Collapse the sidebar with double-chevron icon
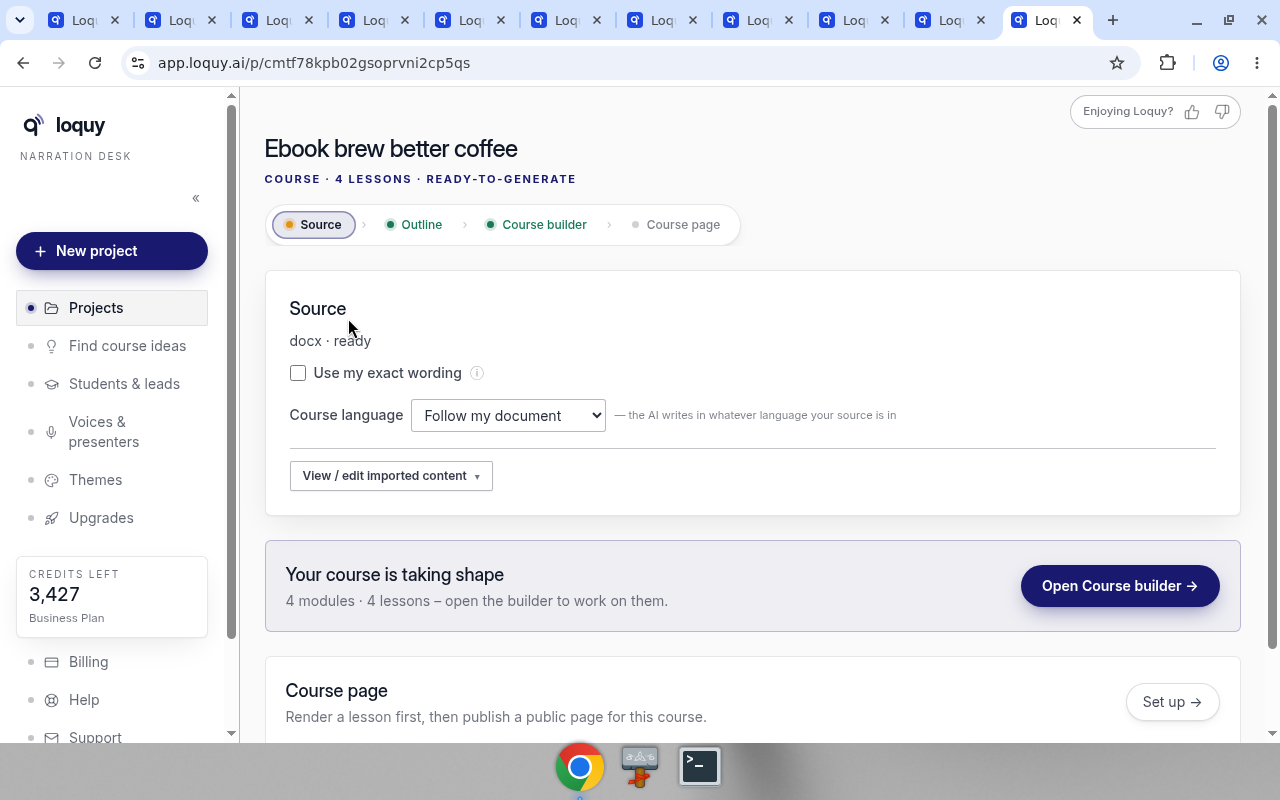The width and height of the screenshot is (1280, 800). point(196,198)
